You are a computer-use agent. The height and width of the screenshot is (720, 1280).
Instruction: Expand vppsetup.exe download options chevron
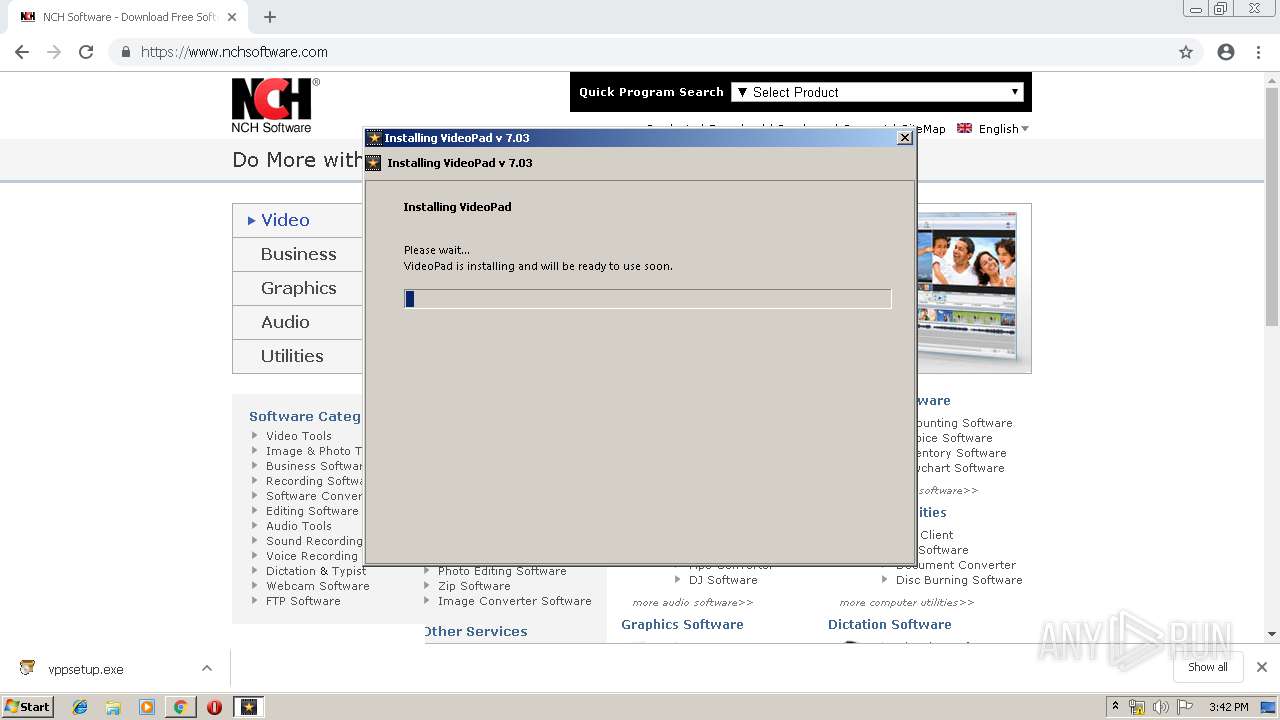click(x=207, y=668)
